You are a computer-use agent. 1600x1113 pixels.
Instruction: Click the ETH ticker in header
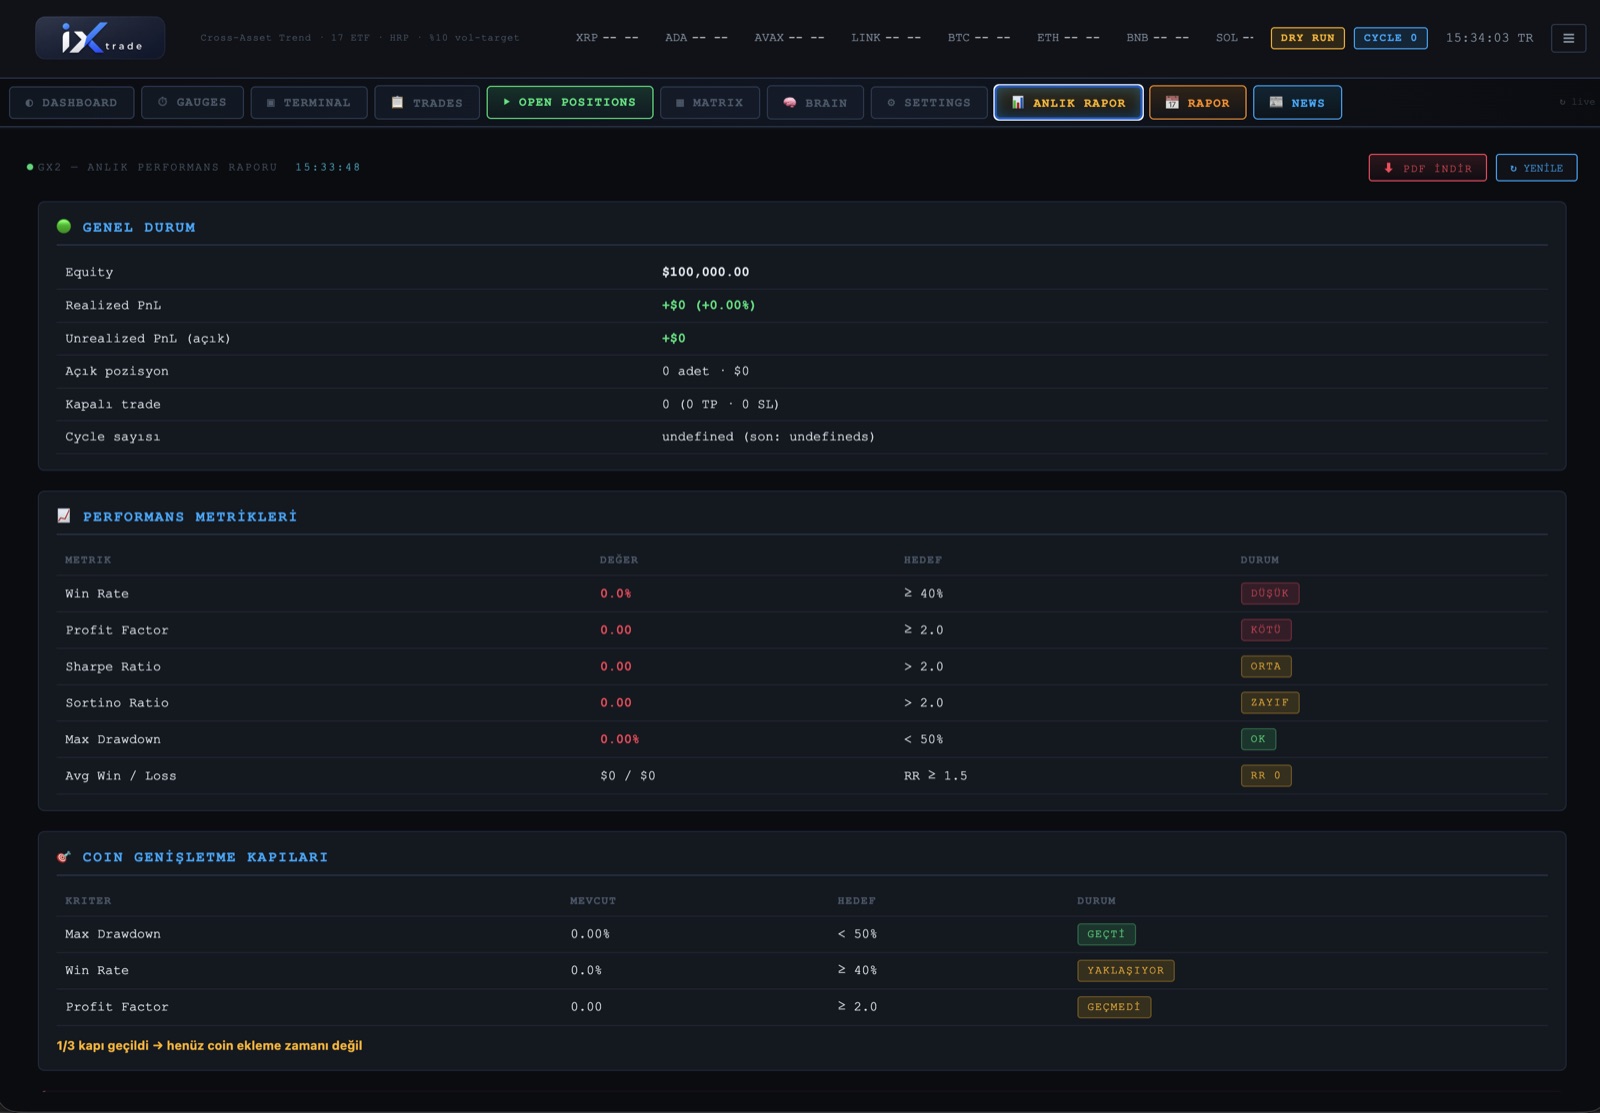pyautogui.click(x=1068, y=38)
